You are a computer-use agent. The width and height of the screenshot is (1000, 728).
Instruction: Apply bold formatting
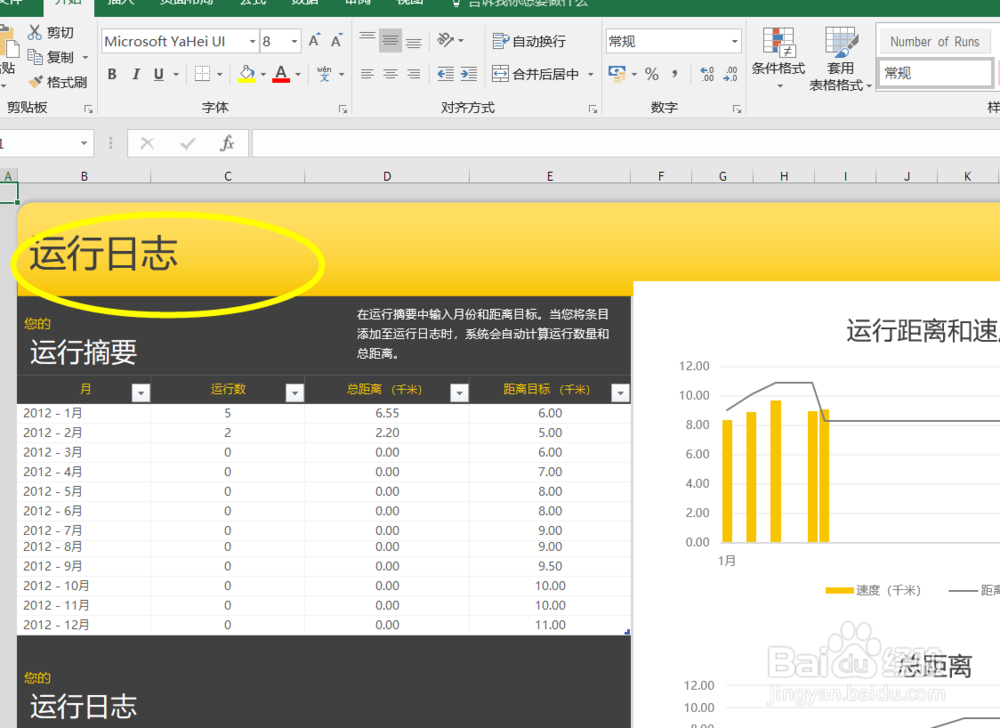(x=112, y=73)
